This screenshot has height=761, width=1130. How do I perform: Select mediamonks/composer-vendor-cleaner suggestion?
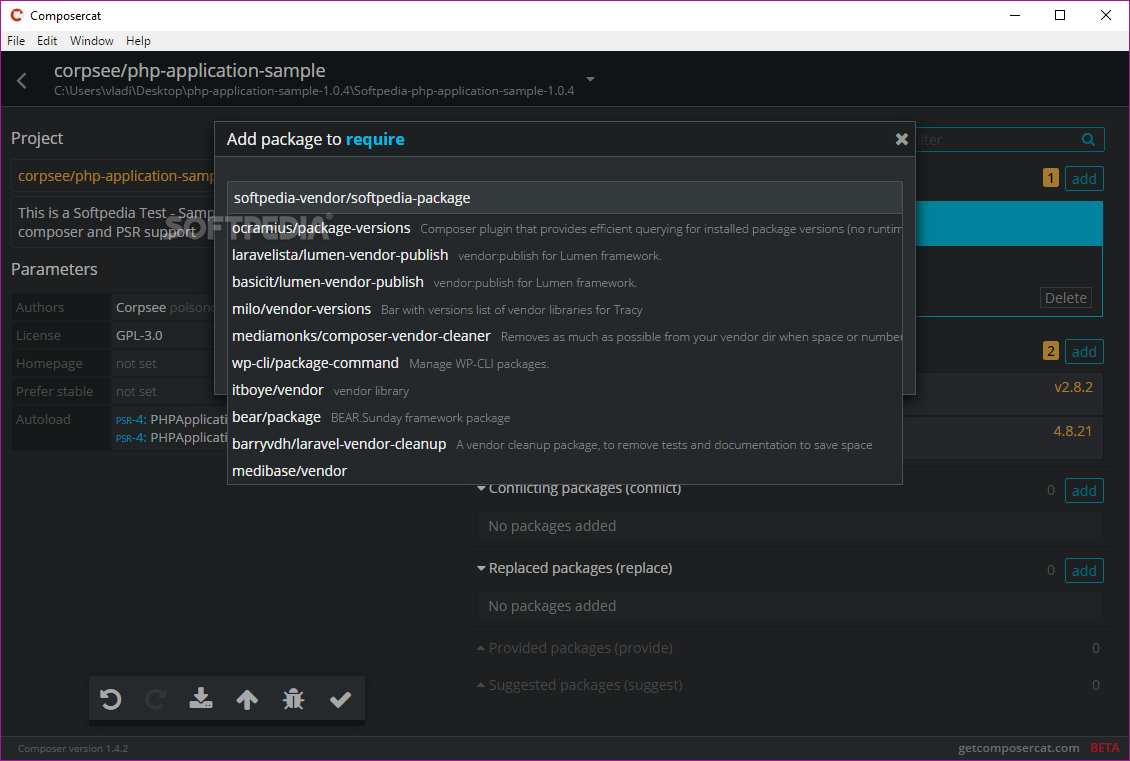tap(565, 337)
